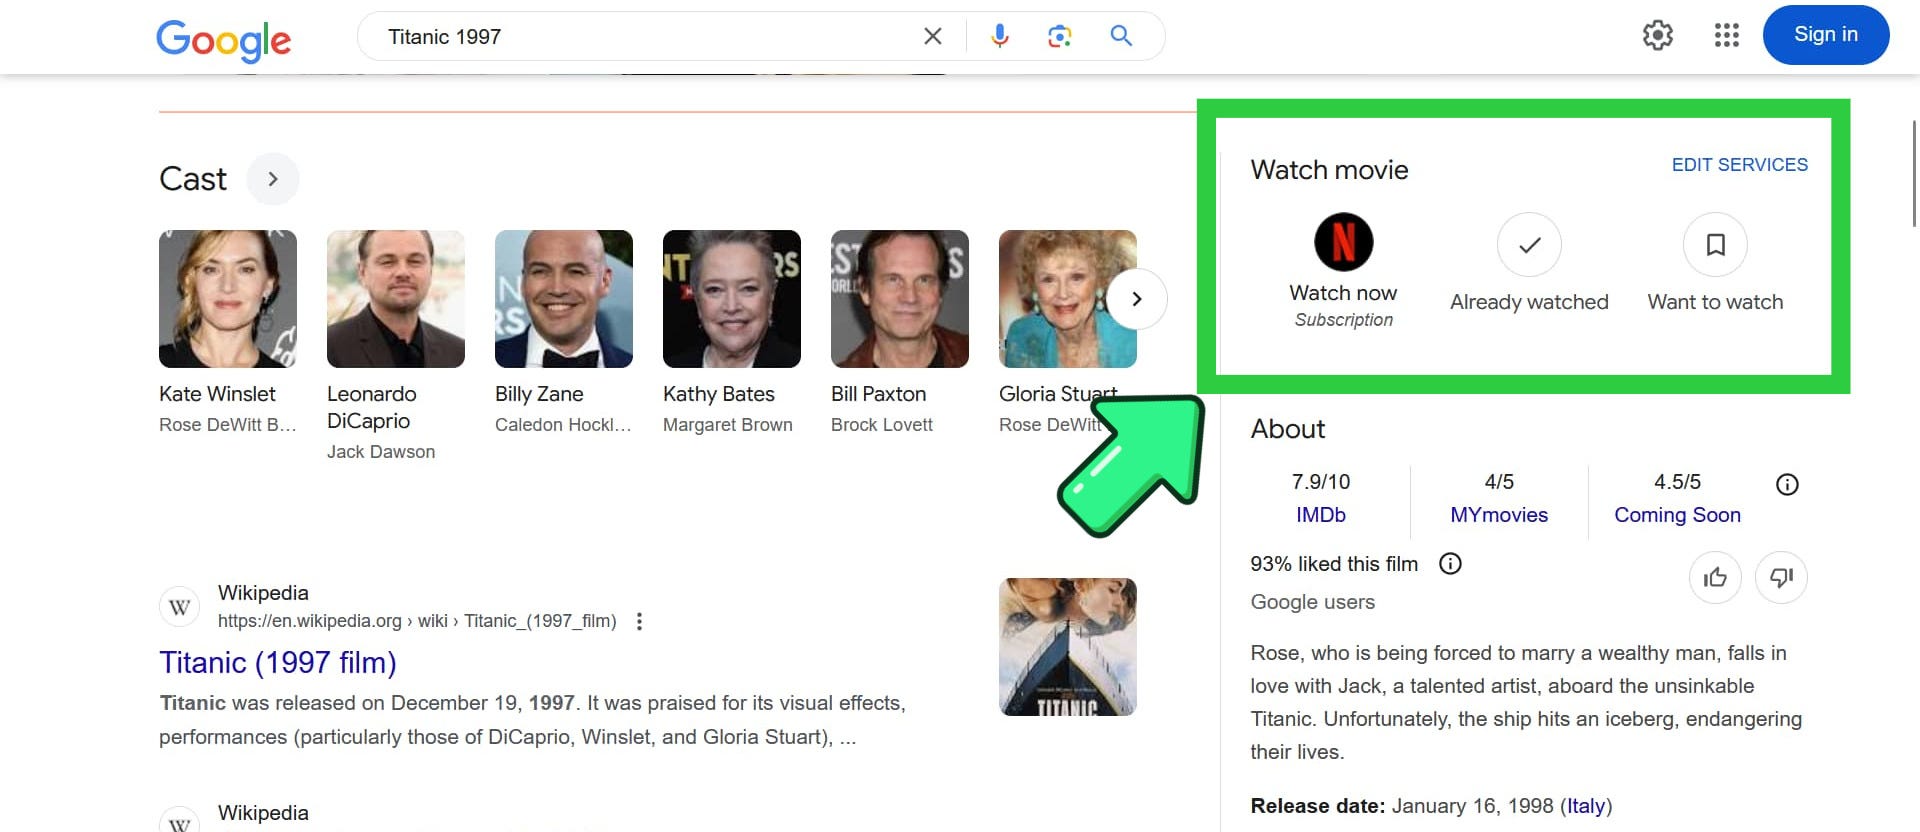Image resolution: width=1920 pixels, height=832 pixels.
Task: Select the Jack Dawson character label
Action: click(x=381, y=452)
